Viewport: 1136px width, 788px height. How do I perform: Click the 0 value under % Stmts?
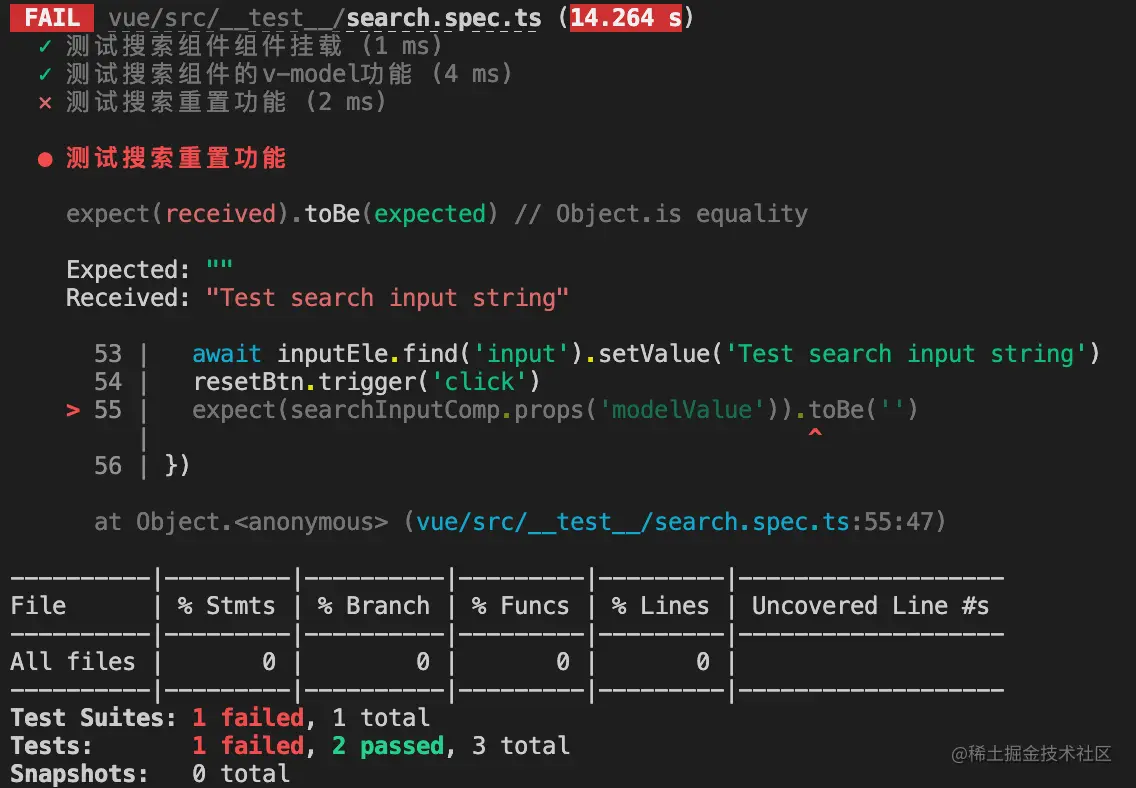coord(269,661)
